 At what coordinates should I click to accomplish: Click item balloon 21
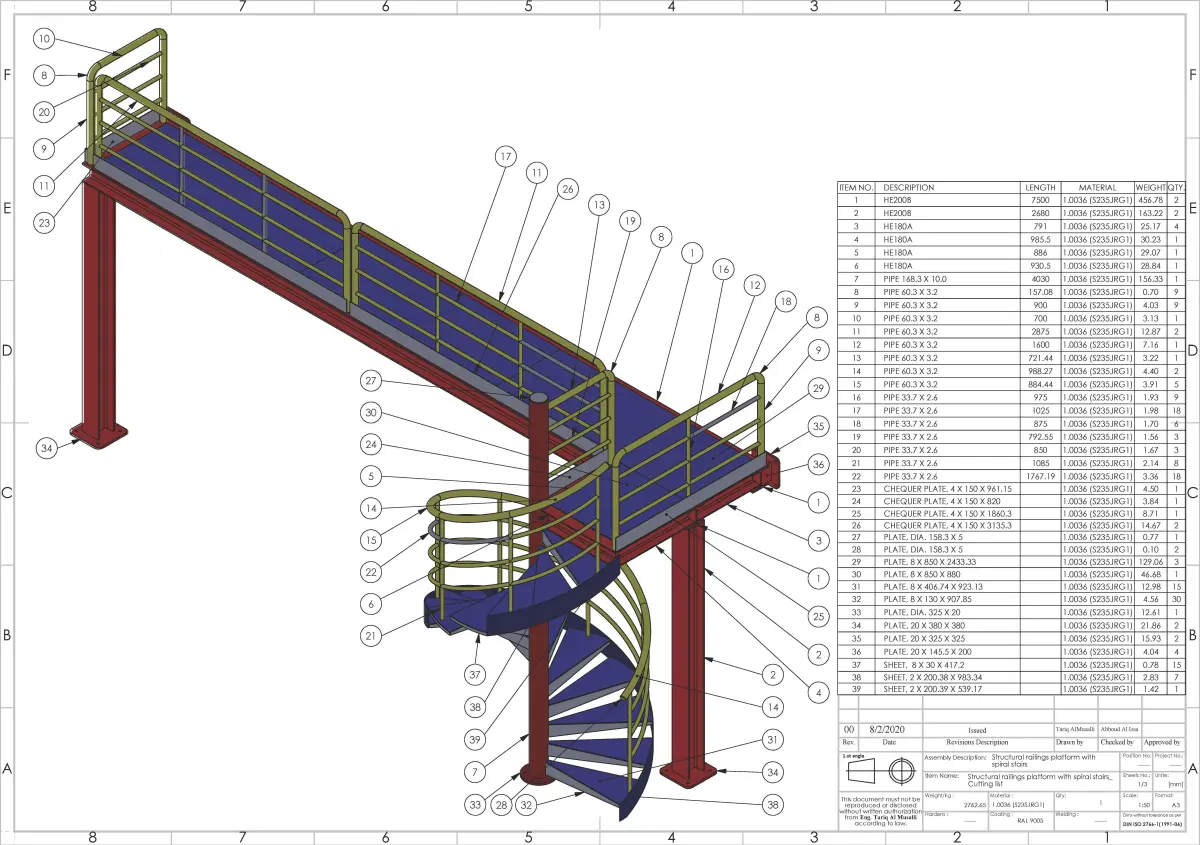[x=371, y=636]
